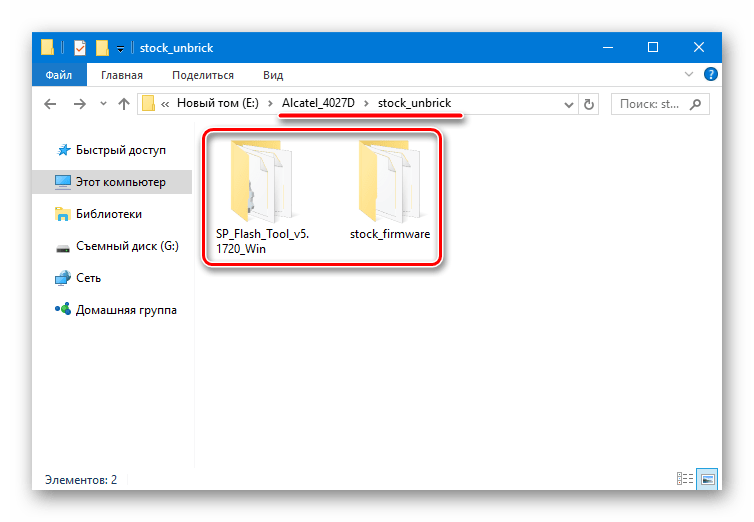The image size is (754, 522).
Task: Expand subfolders chevron after Новый том (E:)
Action: [x=270, y=103]
